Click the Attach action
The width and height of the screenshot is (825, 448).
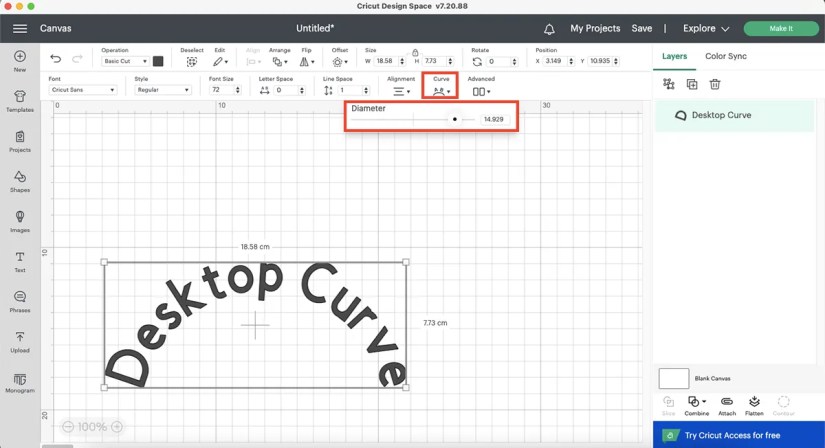pos(727,406)
